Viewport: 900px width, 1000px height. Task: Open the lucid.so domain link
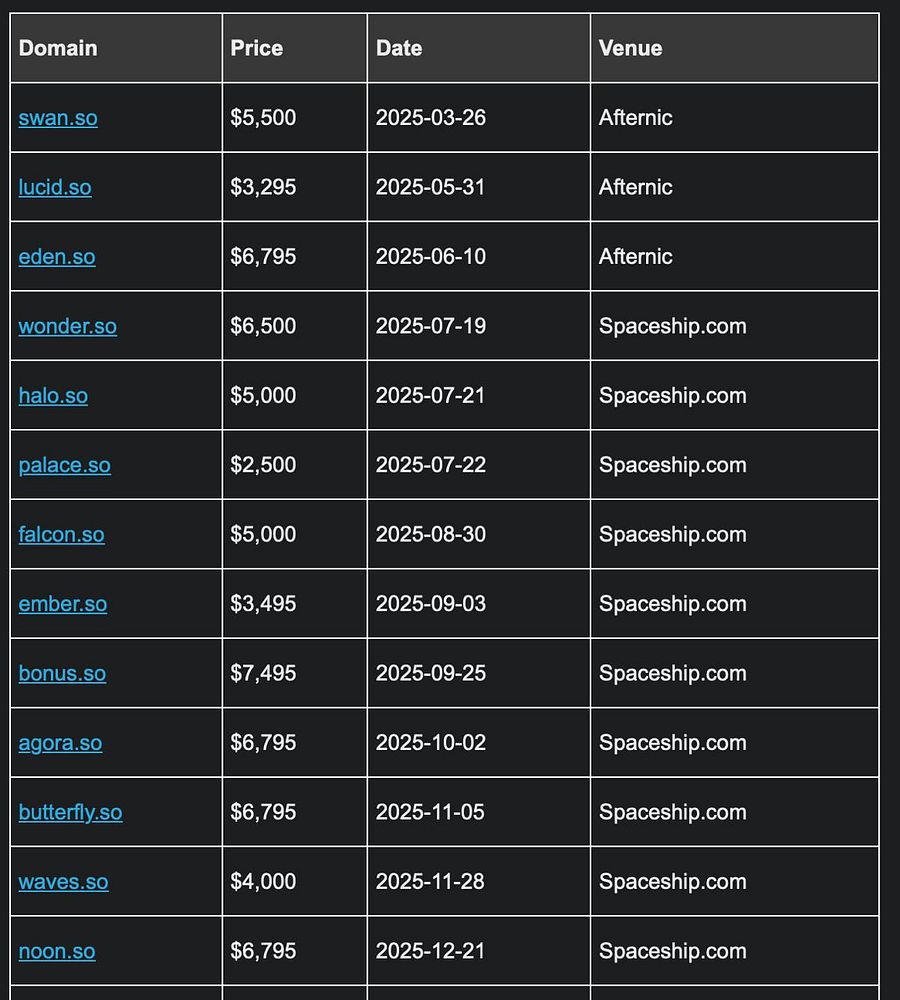pyautogui.click(x=55, y=188)
